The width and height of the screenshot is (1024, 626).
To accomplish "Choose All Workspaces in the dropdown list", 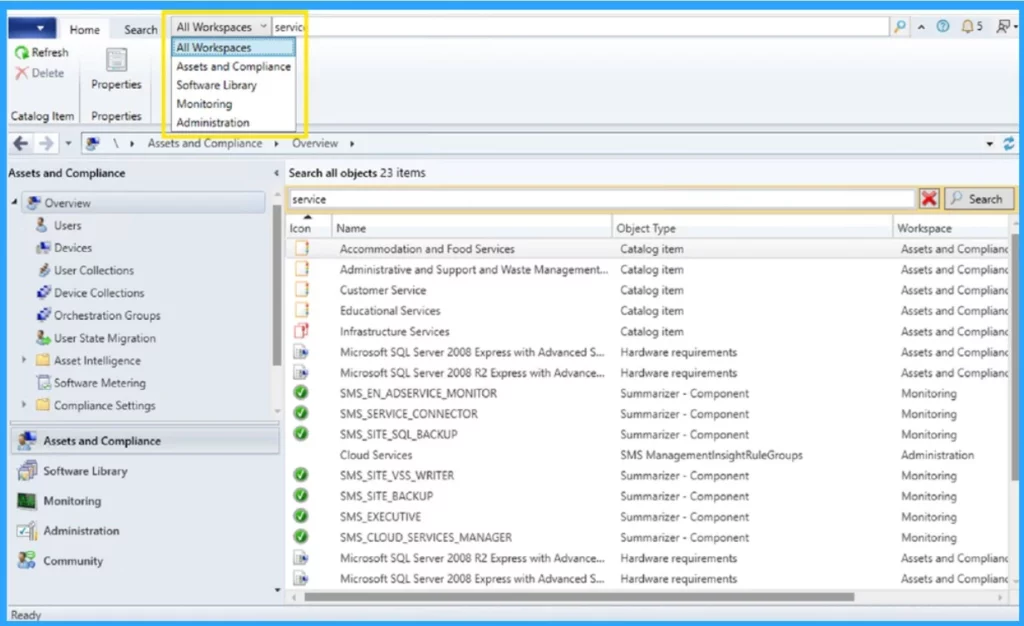I will (x=233, y=48).
